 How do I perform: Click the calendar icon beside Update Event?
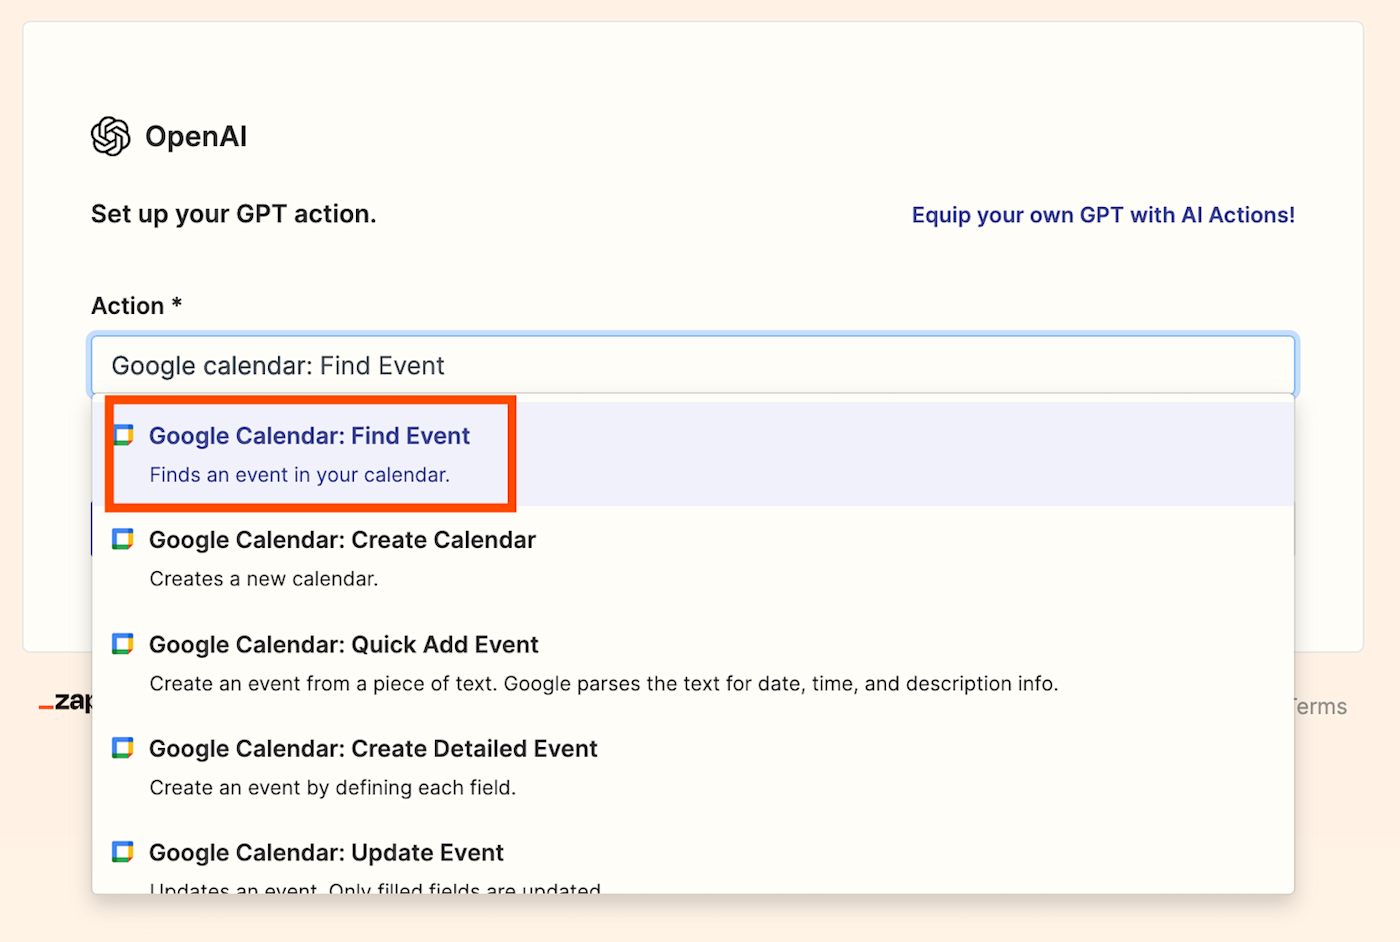point(123,852)
